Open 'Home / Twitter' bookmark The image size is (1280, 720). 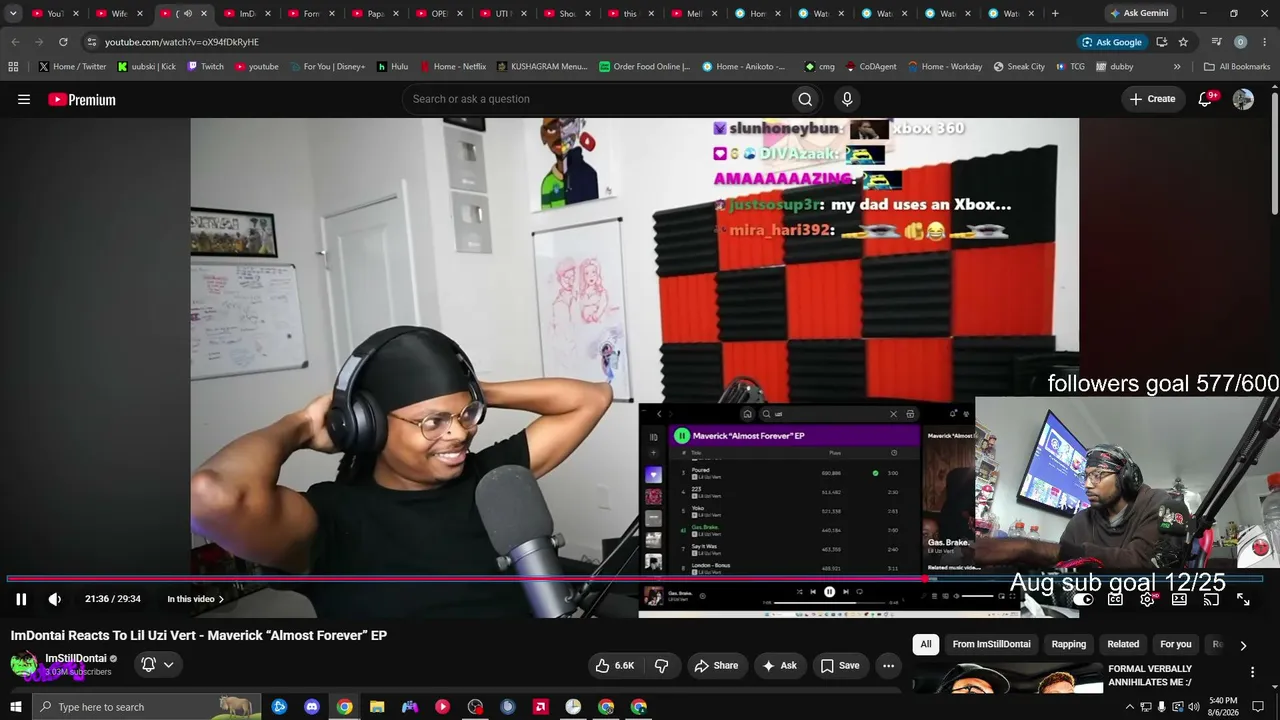pos(72,66)
